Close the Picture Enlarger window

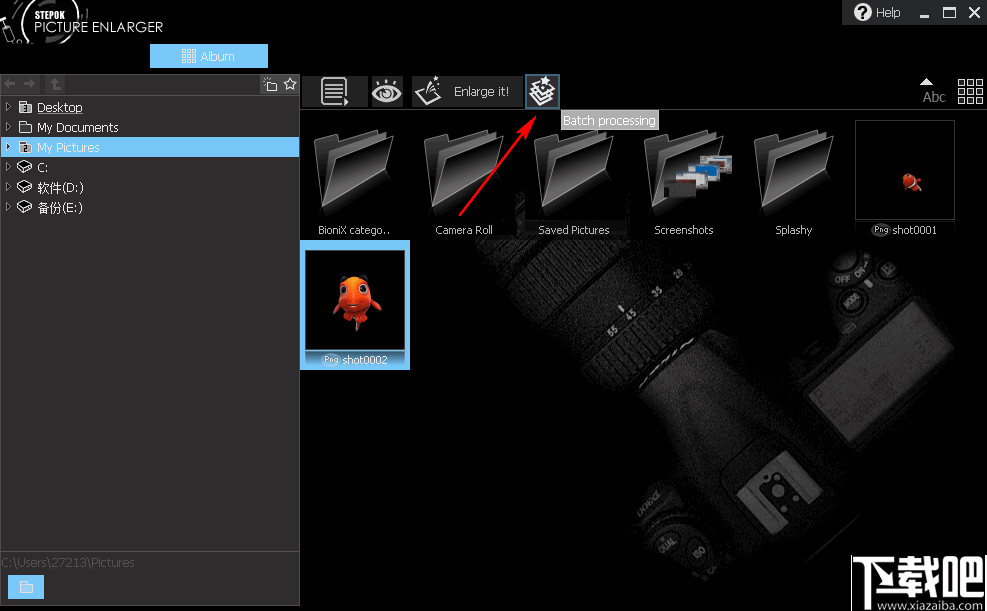pos(974,13)
